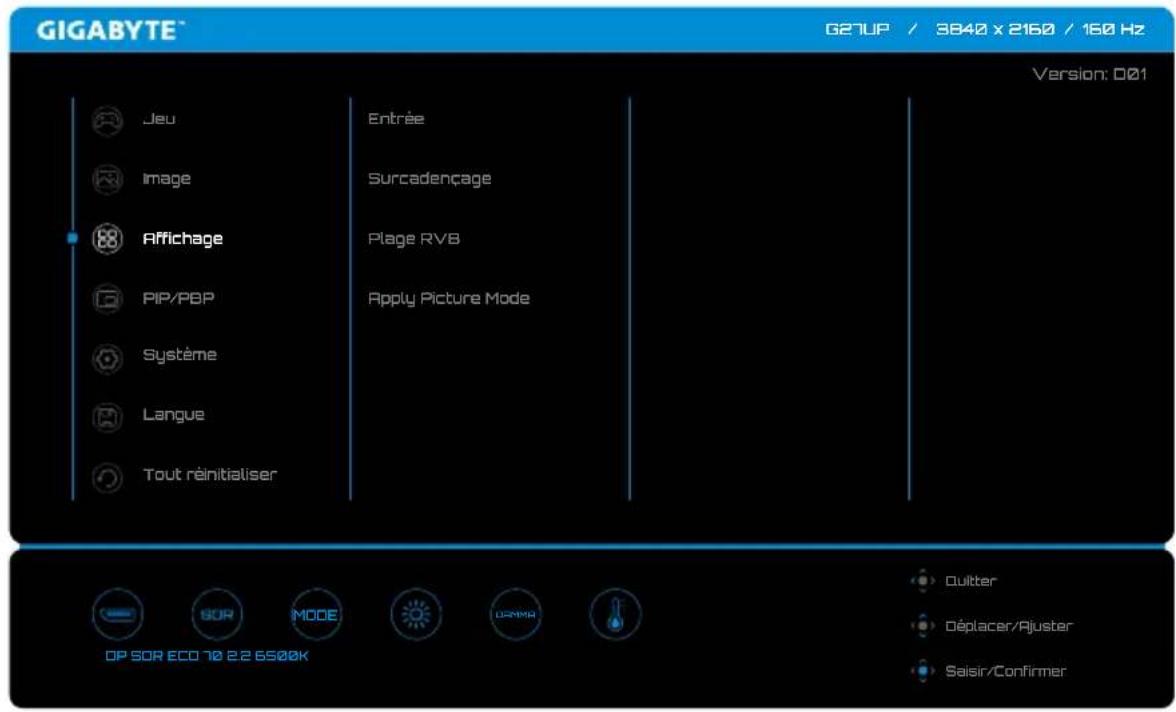Click the Saisir/Confirmer label

pos(1005,671)
